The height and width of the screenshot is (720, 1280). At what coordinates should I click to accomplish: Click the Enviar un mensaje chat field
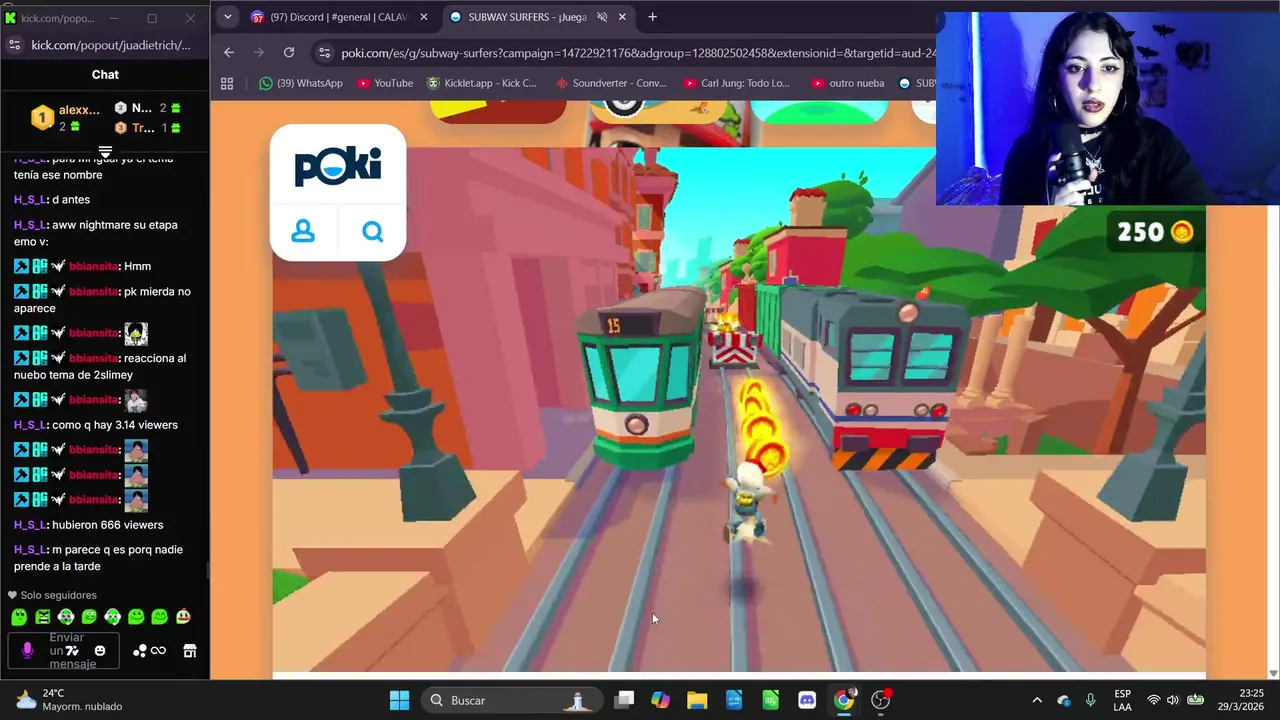click(x=65, y=651)
